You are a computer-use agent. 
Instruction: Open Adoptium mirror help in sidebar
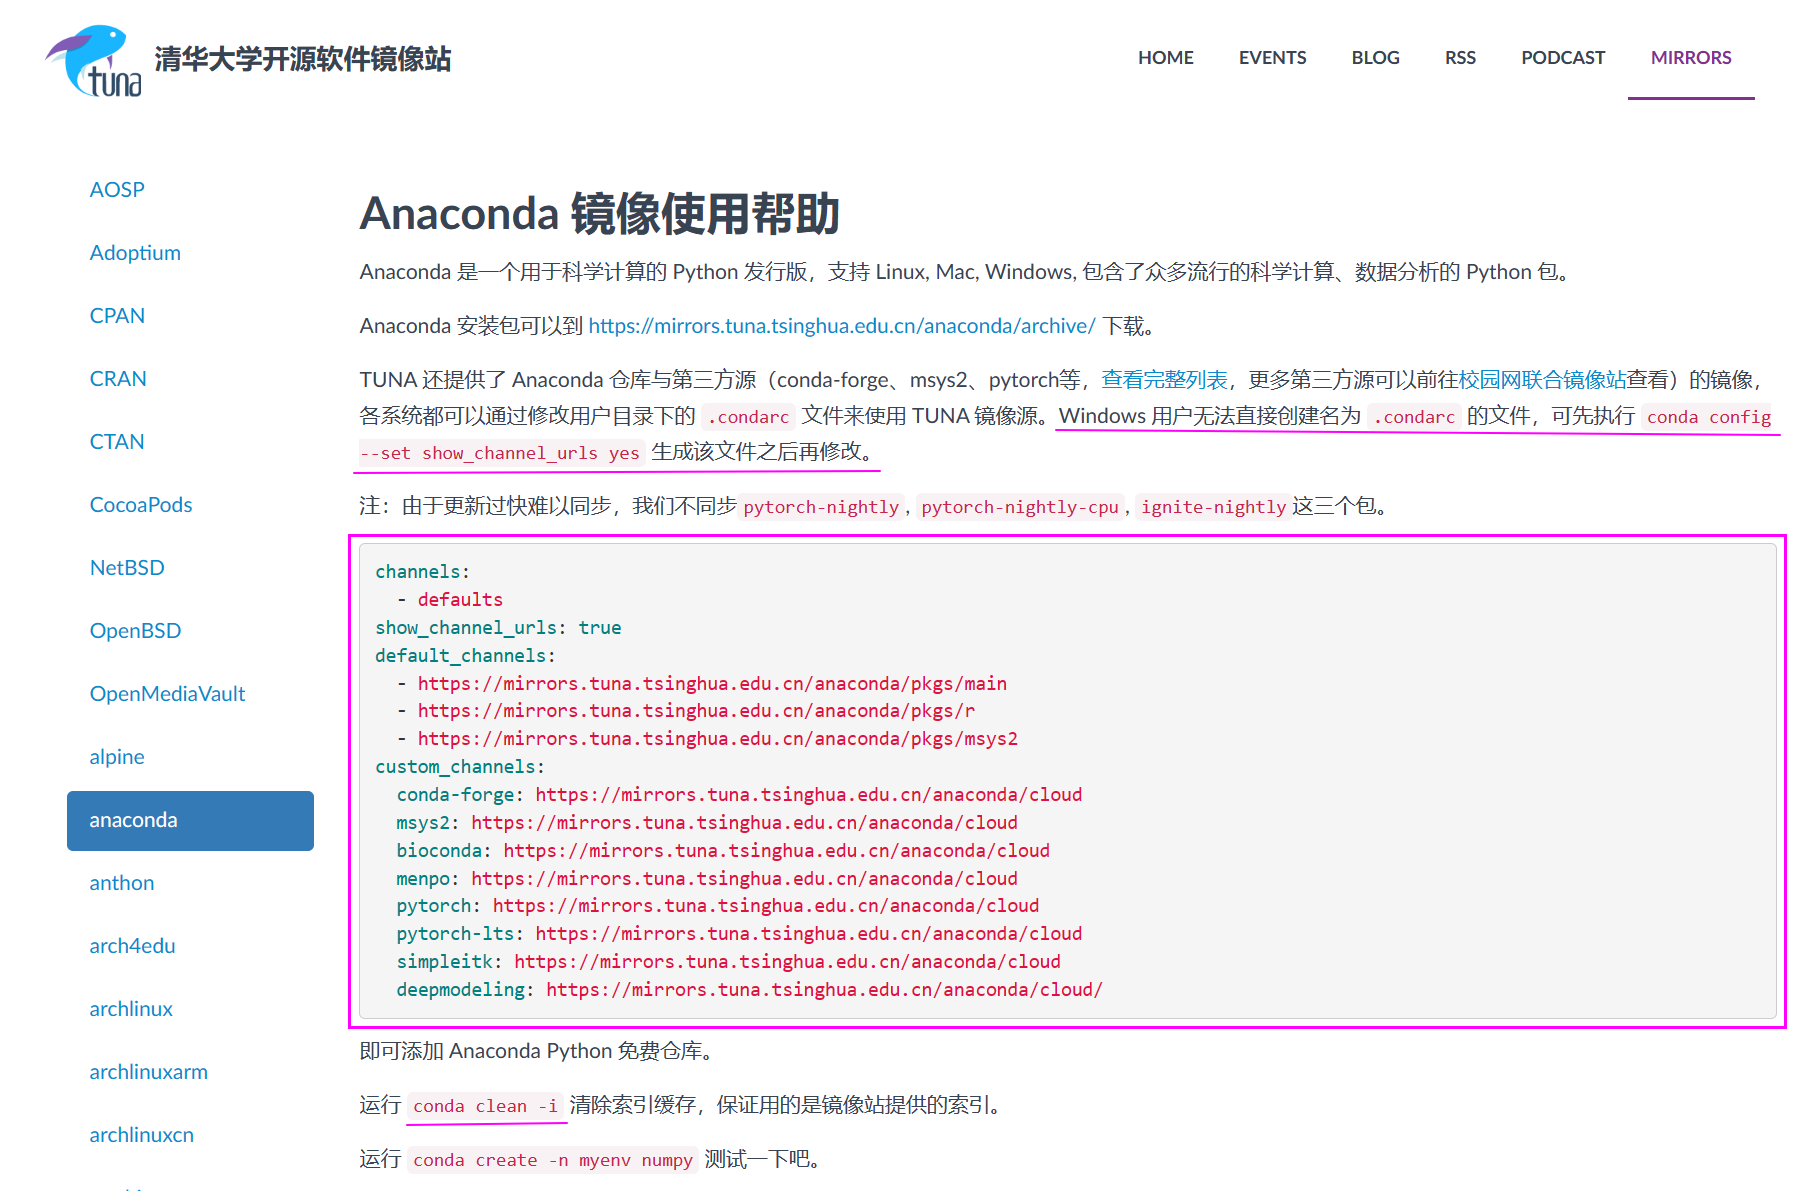coord(135,253)
